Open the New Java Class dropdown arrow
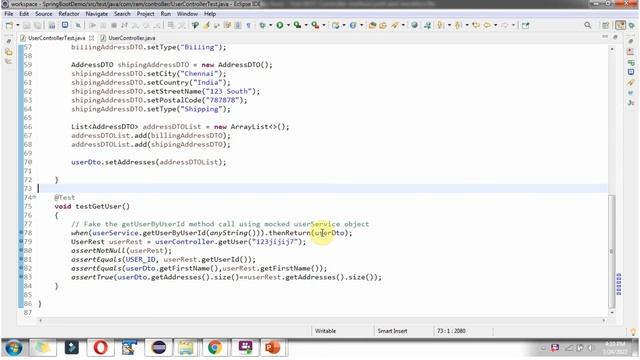Image resolution: width=640 pixels, height=360 pixels. tap(362, 25)
